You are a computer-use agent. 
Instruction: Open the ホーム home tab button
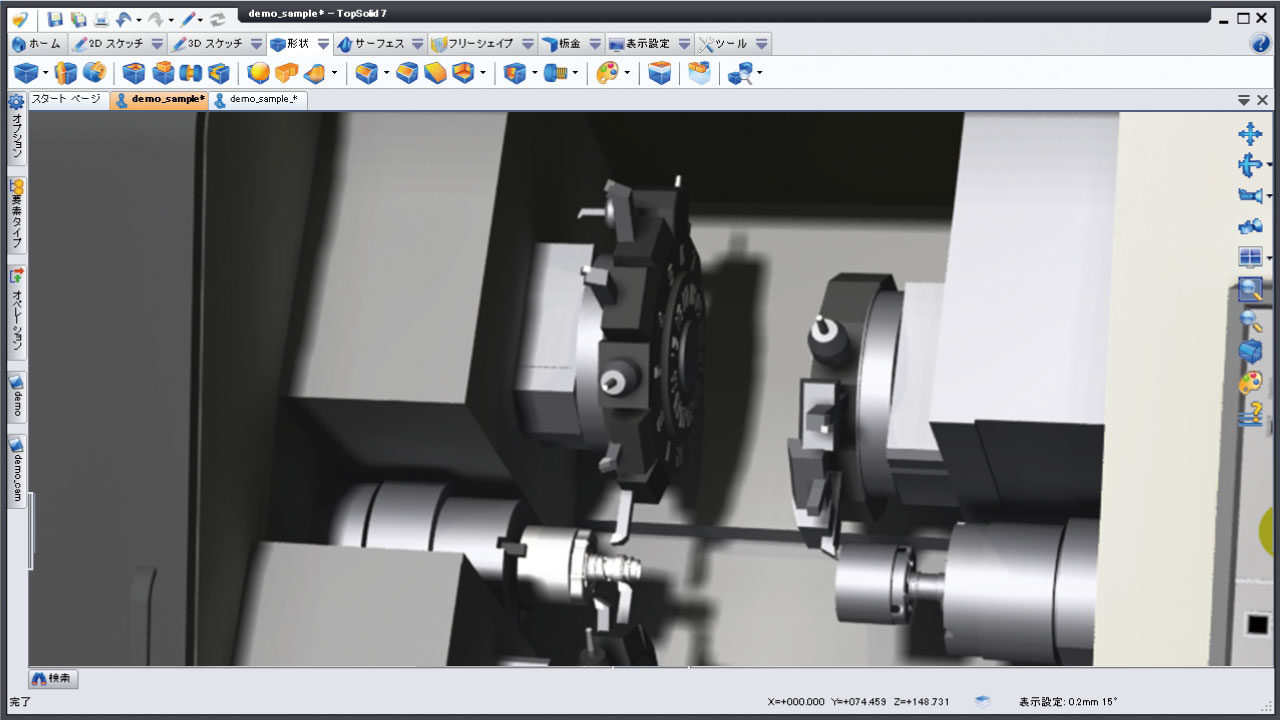37,44
